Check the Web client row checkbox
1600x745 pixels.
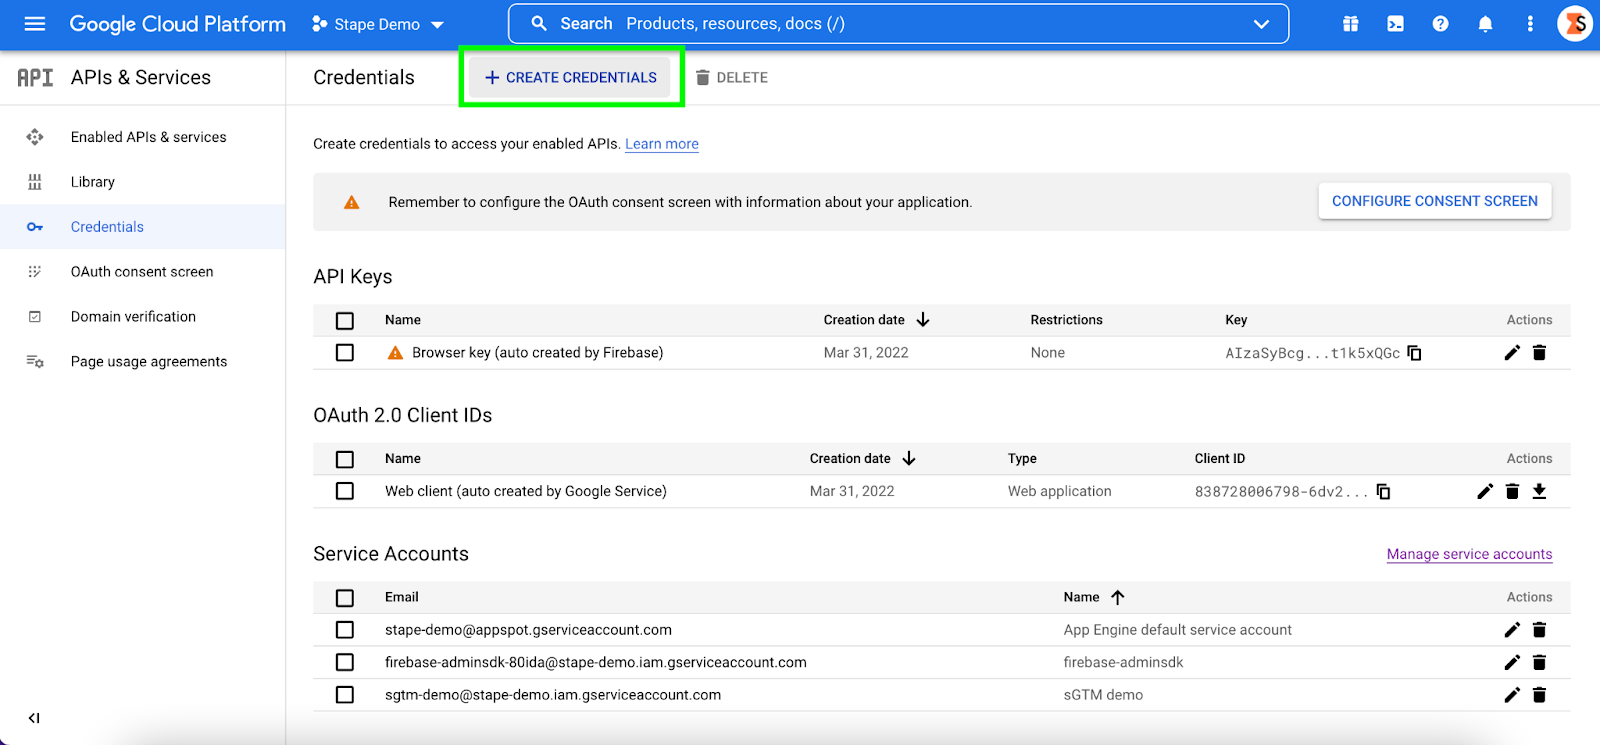[x=345, y=491]
